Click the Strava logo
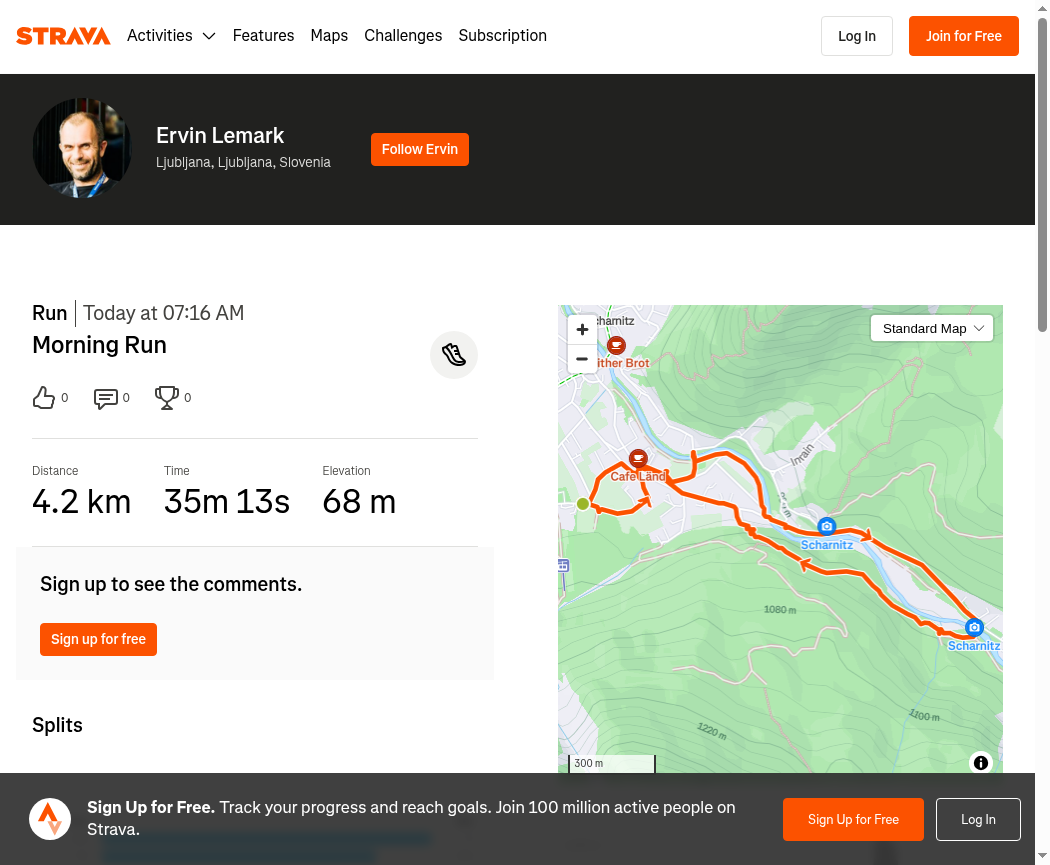 coord(64,35)
